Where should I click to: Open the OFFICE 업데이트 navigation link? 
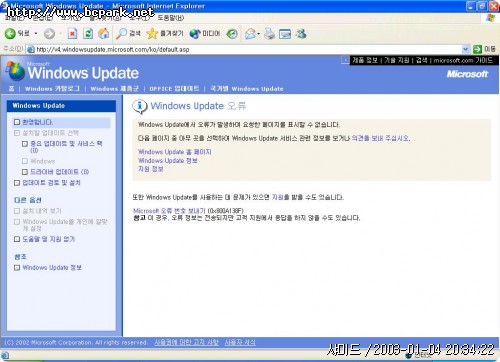pos(174,89)
